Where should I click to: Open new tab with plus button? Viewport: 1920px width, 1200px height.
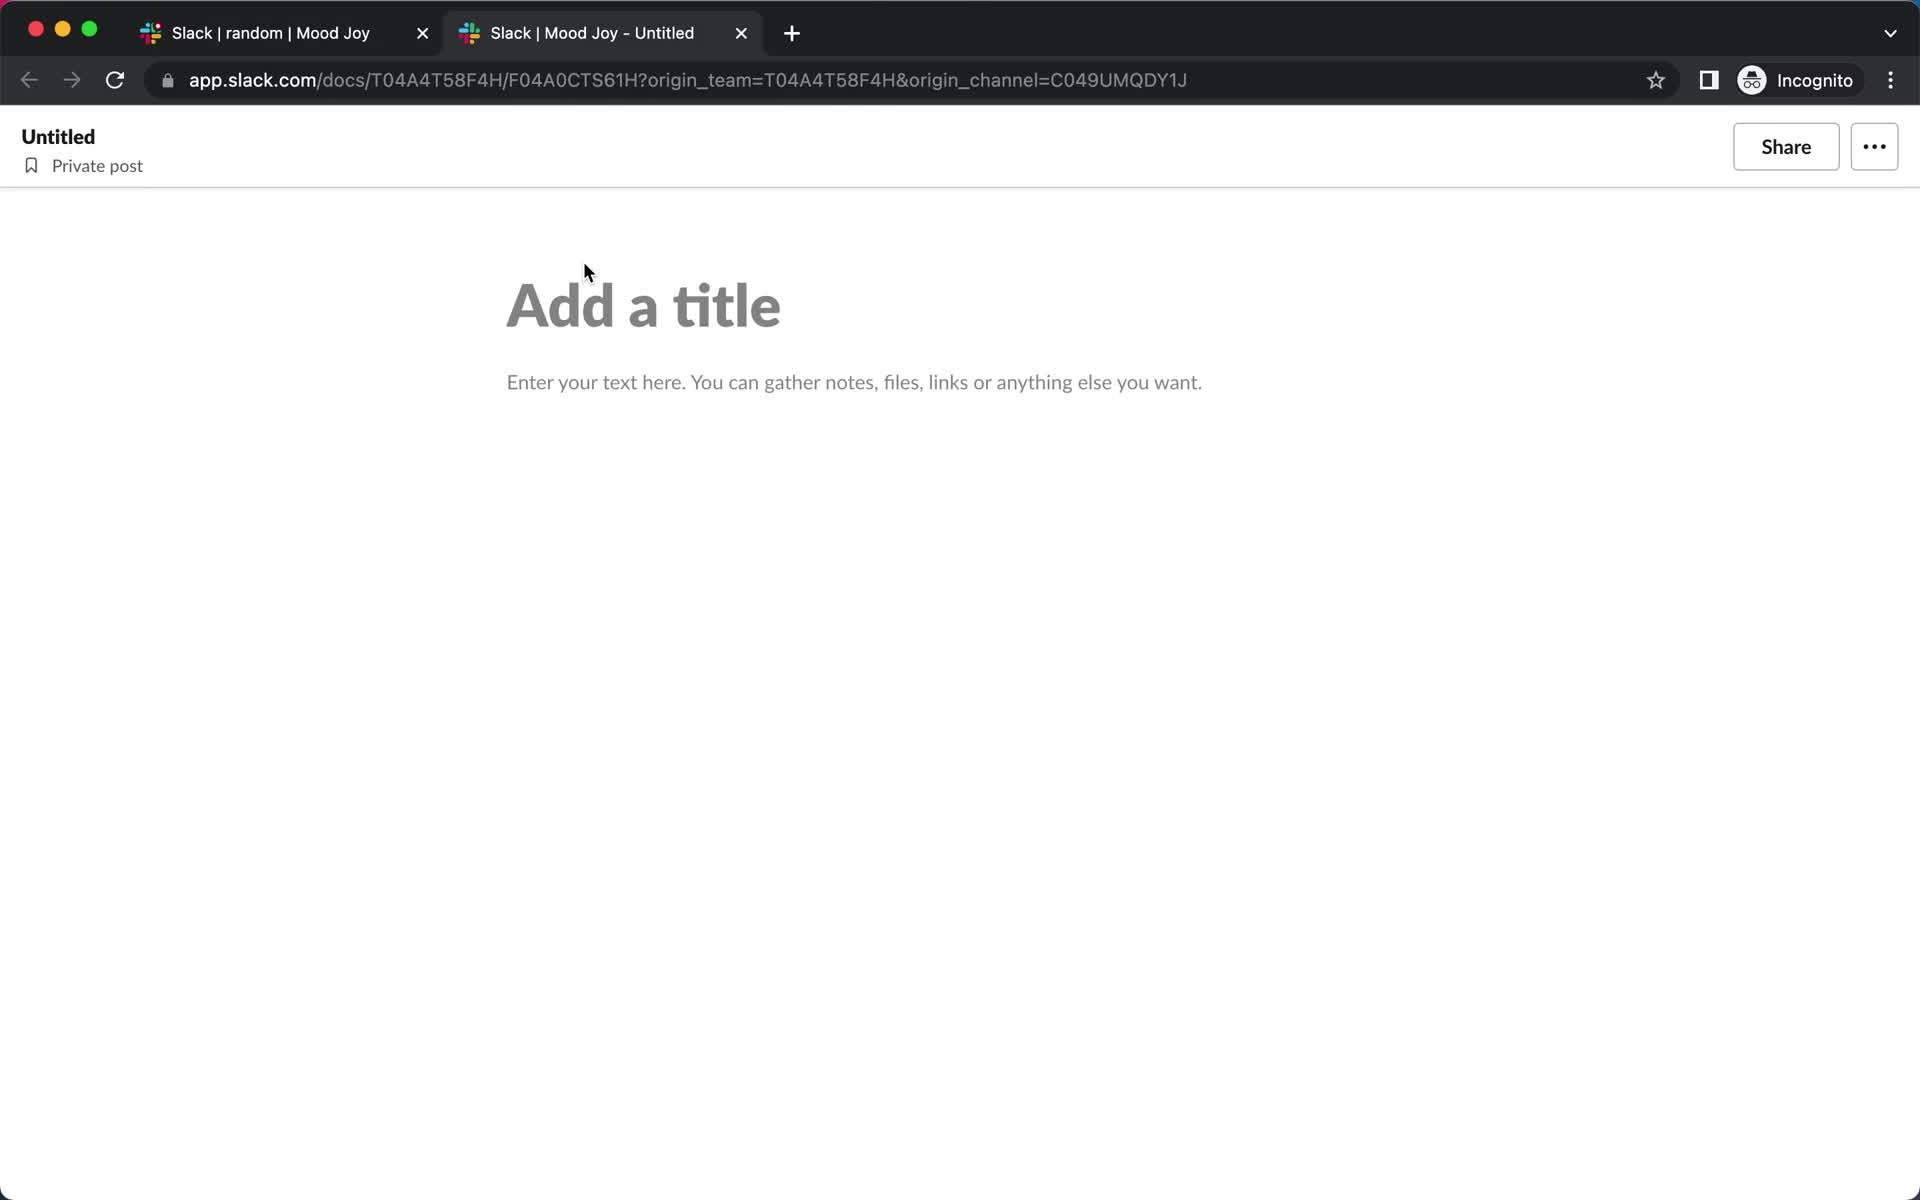tap(792, 33)
